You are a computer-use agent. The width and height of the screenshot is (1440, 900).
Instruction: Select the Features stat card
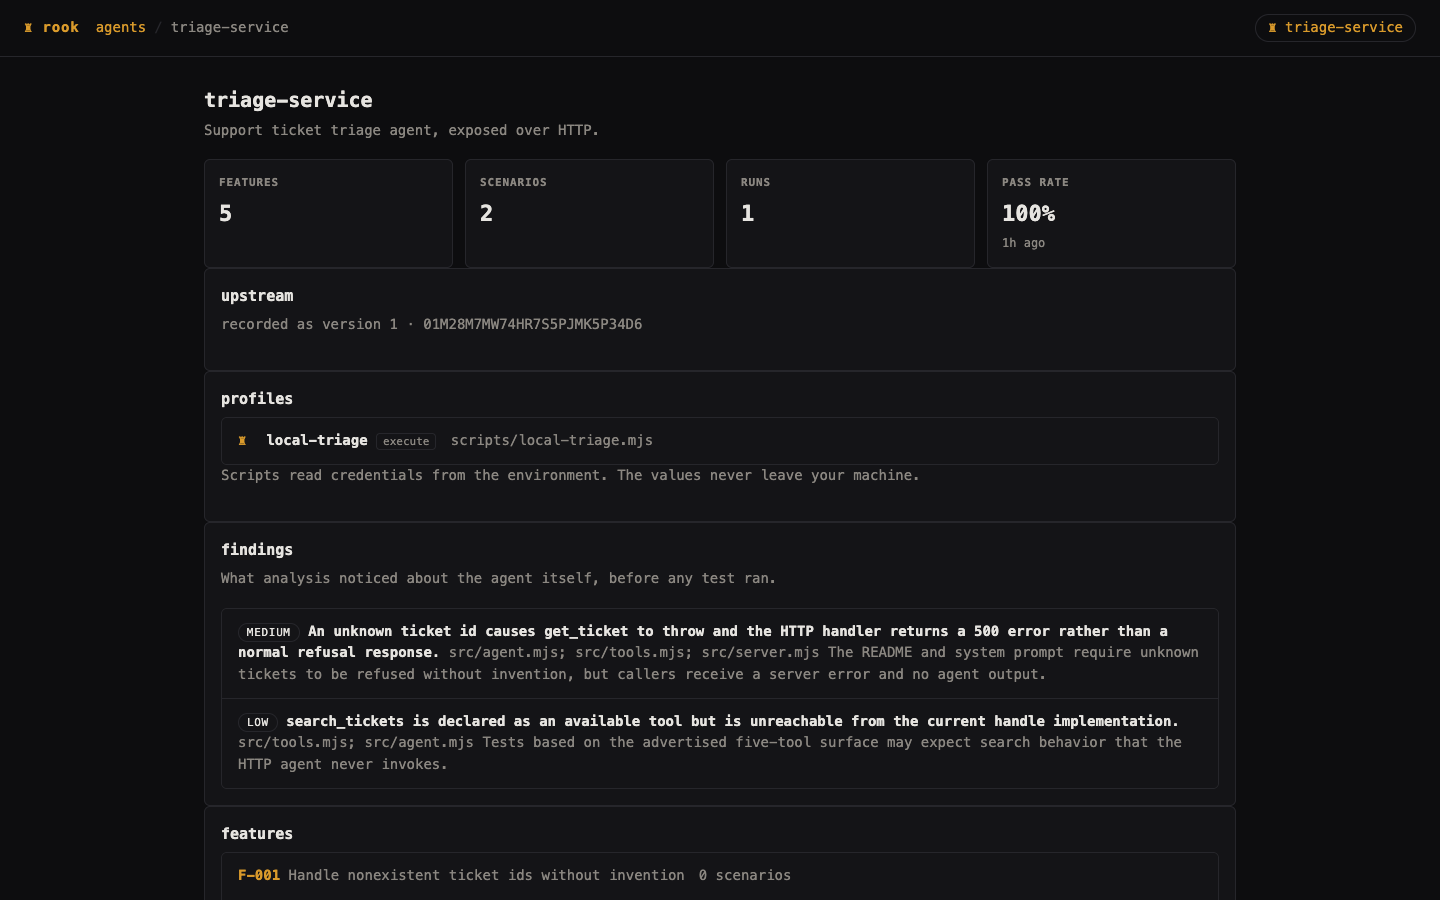pos(328,213)
